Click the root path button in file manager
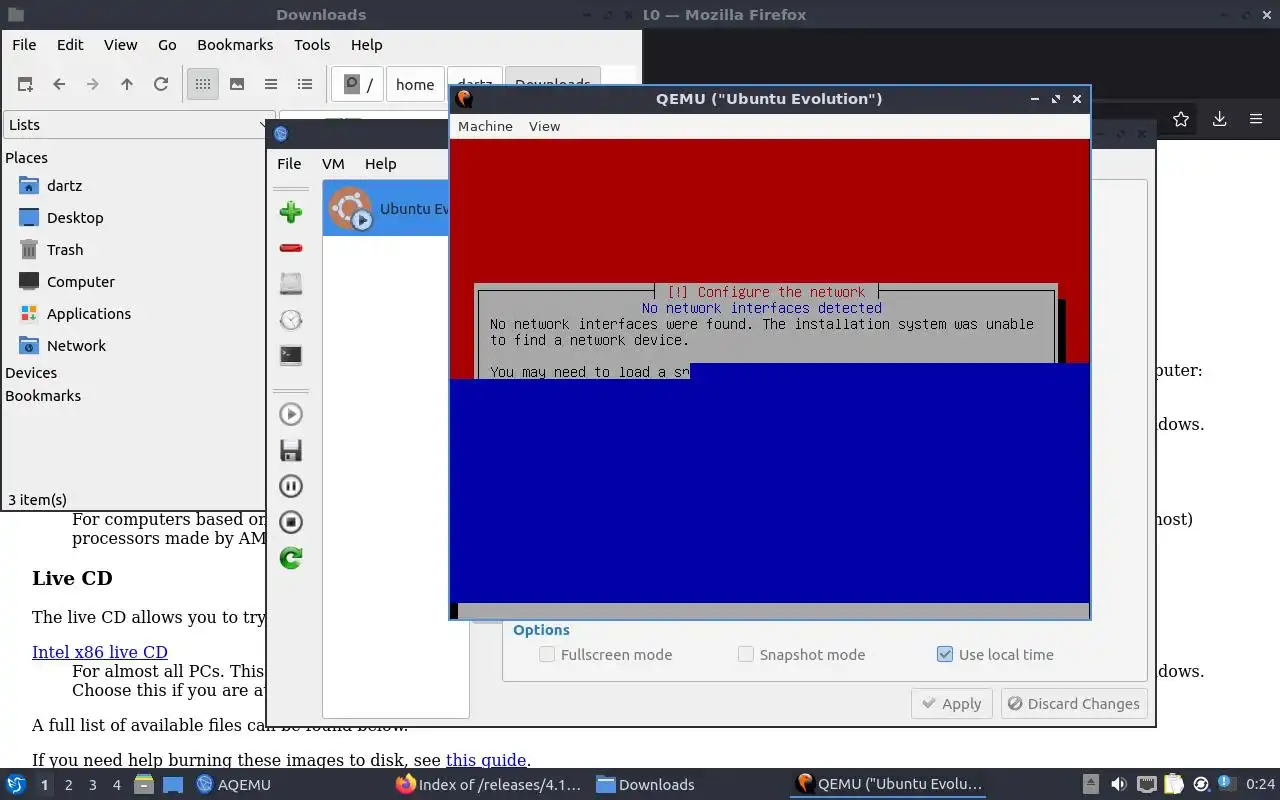Viewport: 1280px width, 800px height. pyautogui.click(x=358, y=84)
